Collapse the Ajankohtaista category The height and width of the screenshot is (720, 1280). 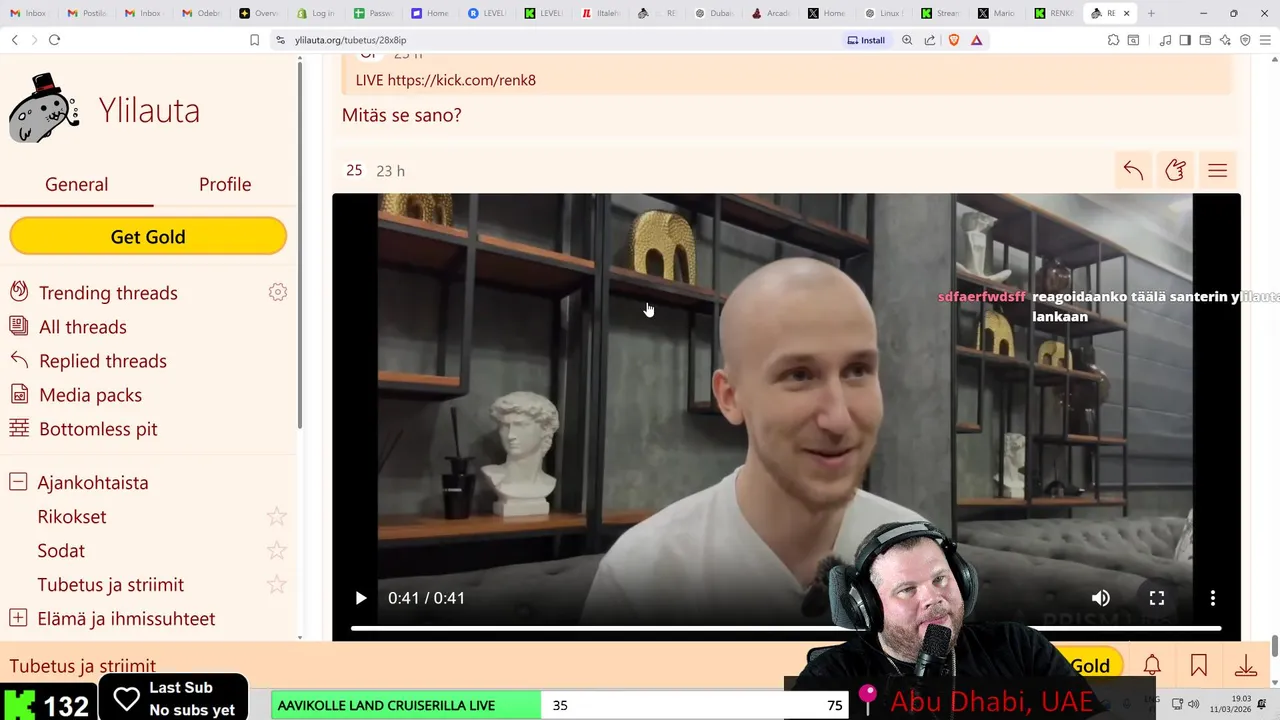(18, 482)
